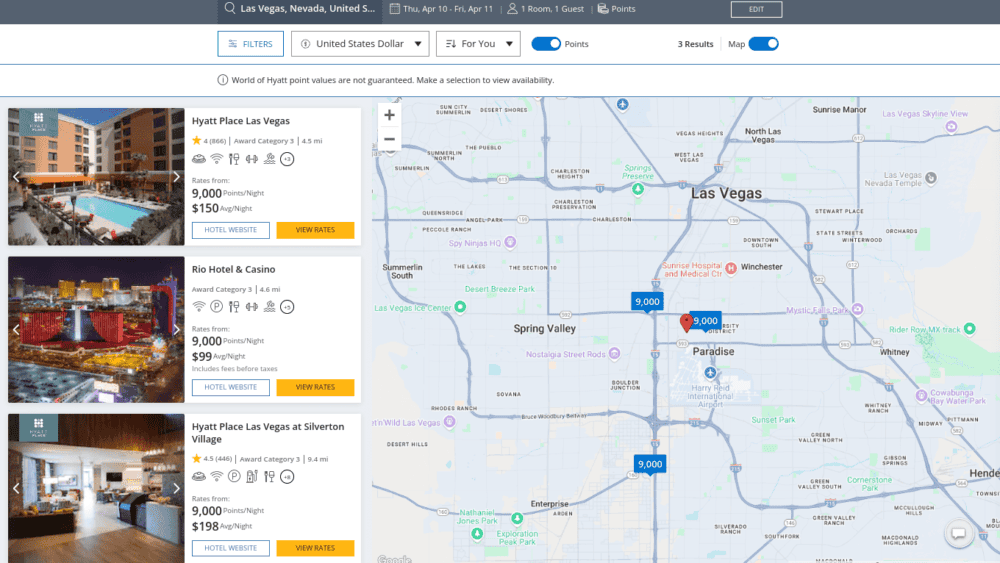Viewport: 1000px width, 563px height.
Task: Turn off the Map toggle
Action: click(x=763, y=44)
